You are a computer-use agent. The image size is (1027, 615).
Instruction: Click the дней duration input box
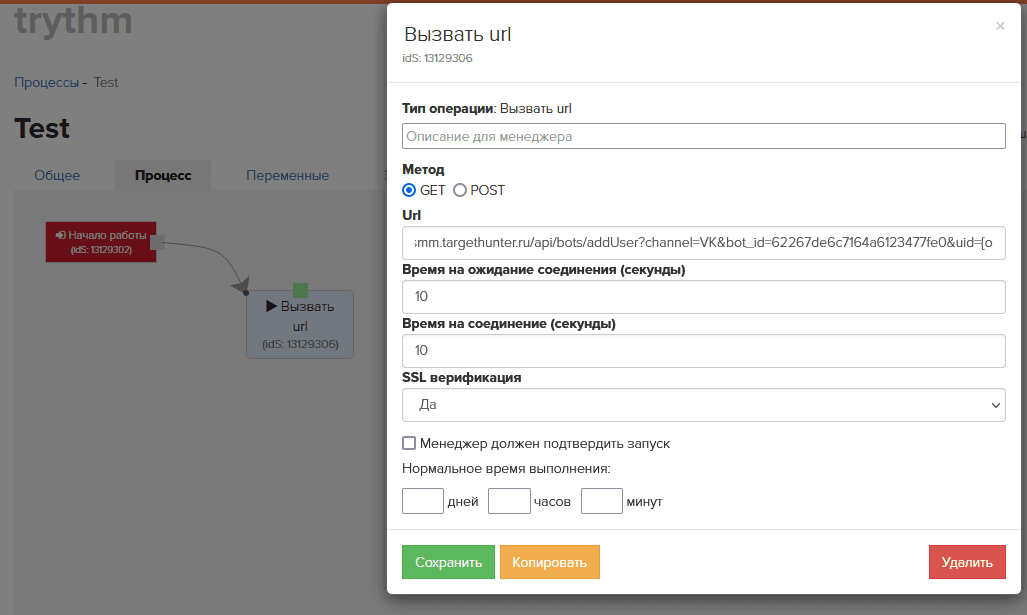pos(422,501)
